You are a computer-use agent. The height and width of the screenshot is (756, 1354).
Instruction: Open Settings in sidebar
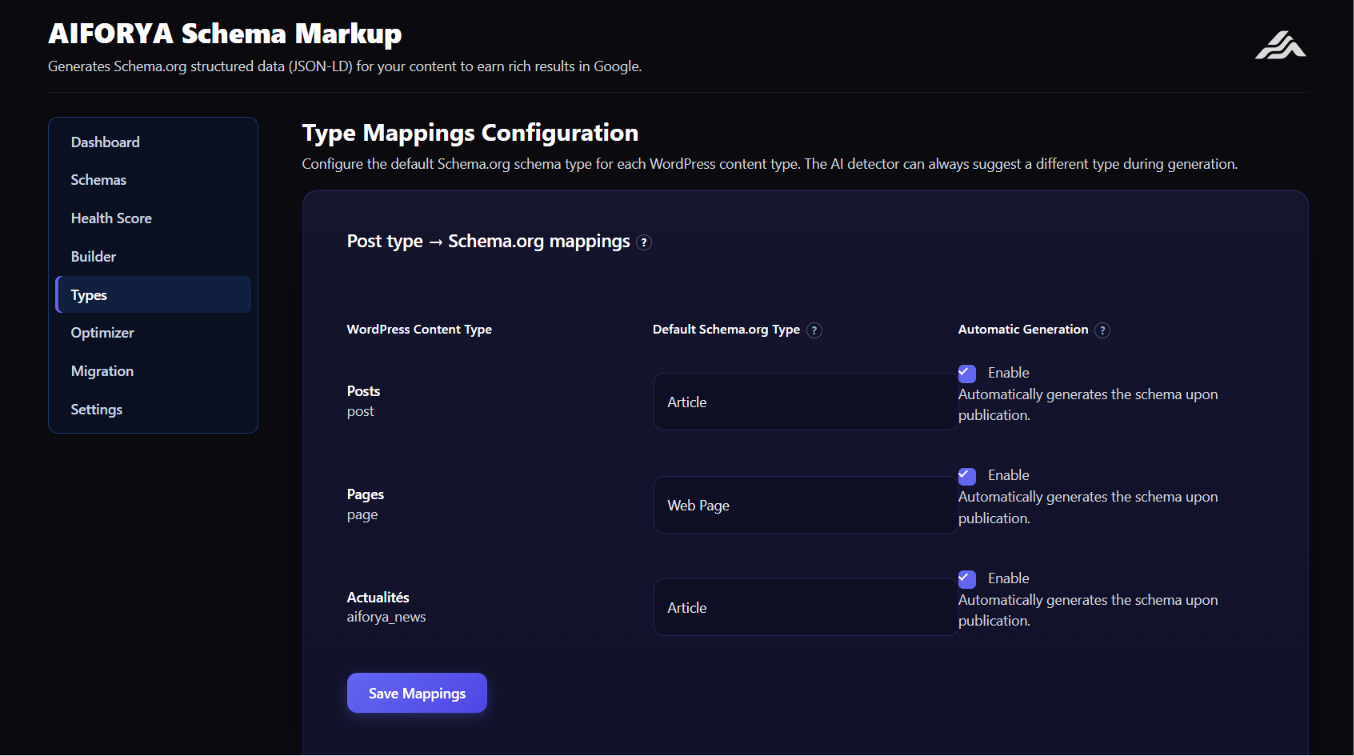(153, 410)
